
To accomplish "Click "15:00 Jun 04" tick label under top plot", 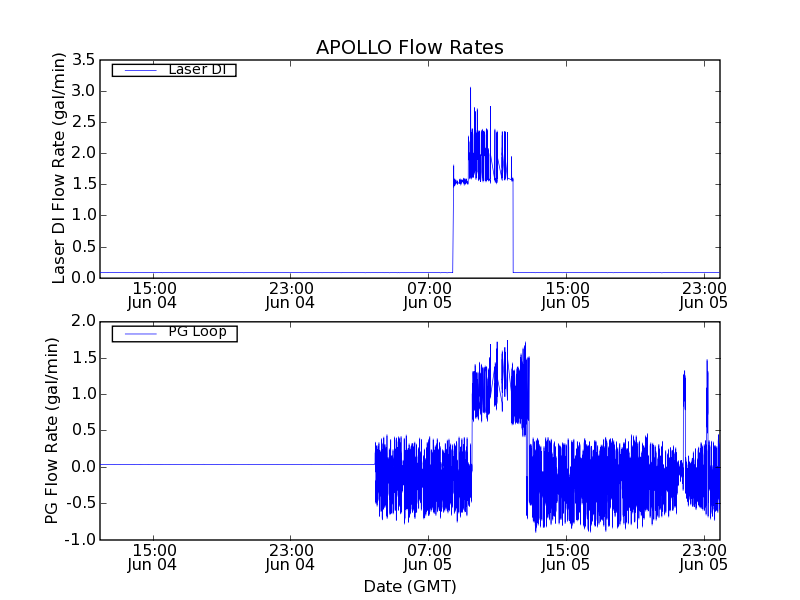I will tap(153, 295).
